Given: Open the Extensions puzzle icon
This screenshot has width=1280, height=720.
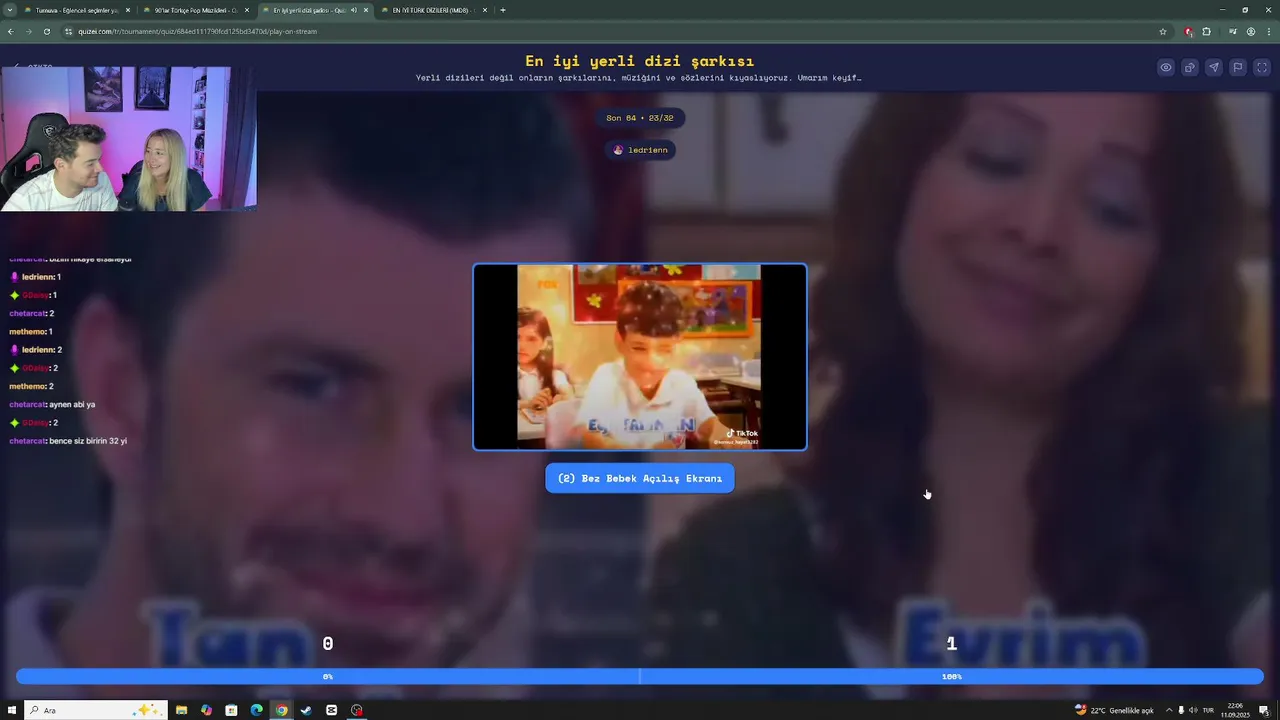Looking at the screenshot, I should coord(1207,31).
